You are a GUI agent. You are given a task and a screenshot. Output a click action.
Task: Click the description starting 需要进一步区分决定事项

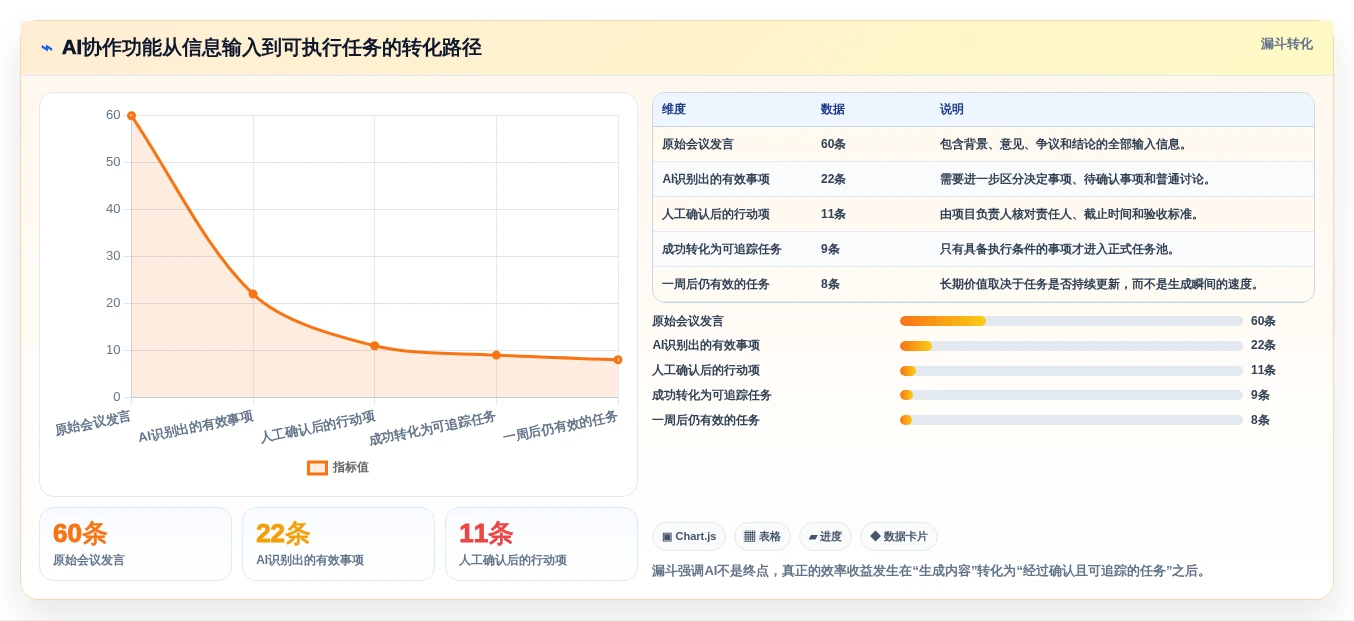pos(1076,180)
